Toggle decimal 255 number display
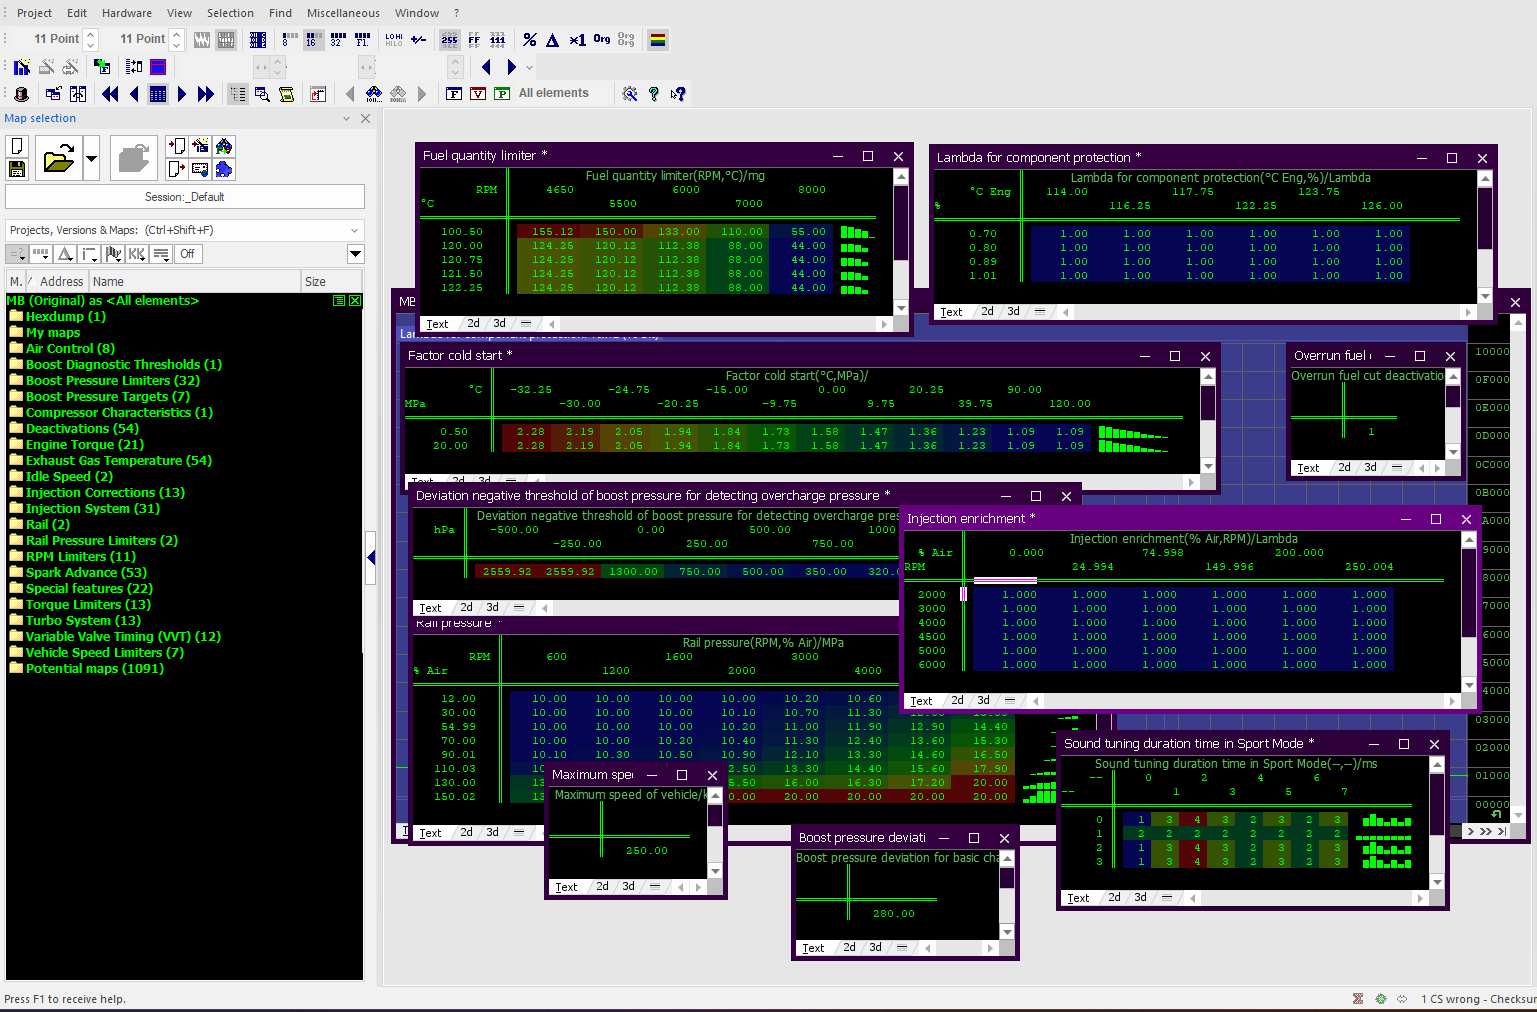 [x=450, y=40]
